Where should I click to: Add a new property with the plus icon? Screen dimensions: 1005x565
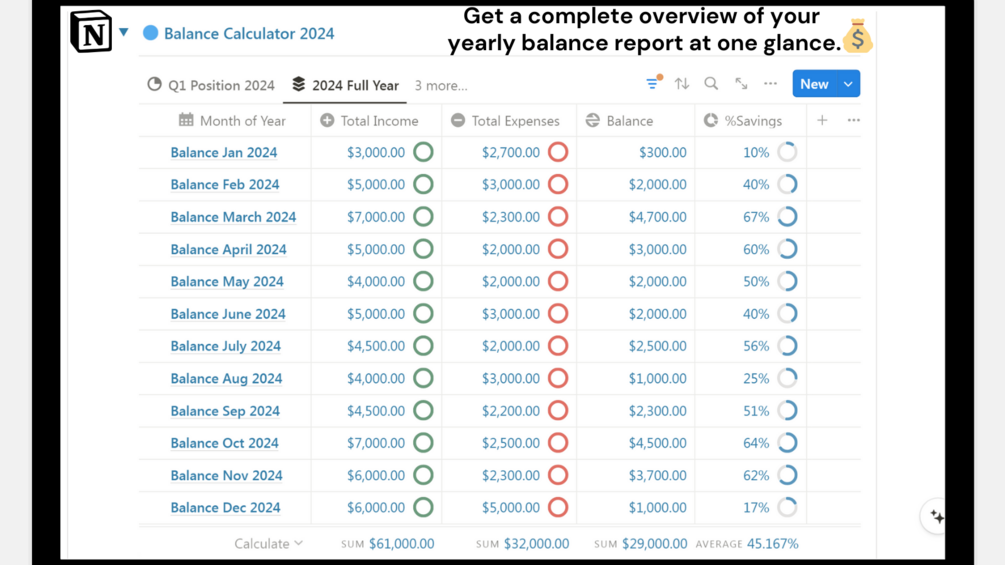pos(822,120)
